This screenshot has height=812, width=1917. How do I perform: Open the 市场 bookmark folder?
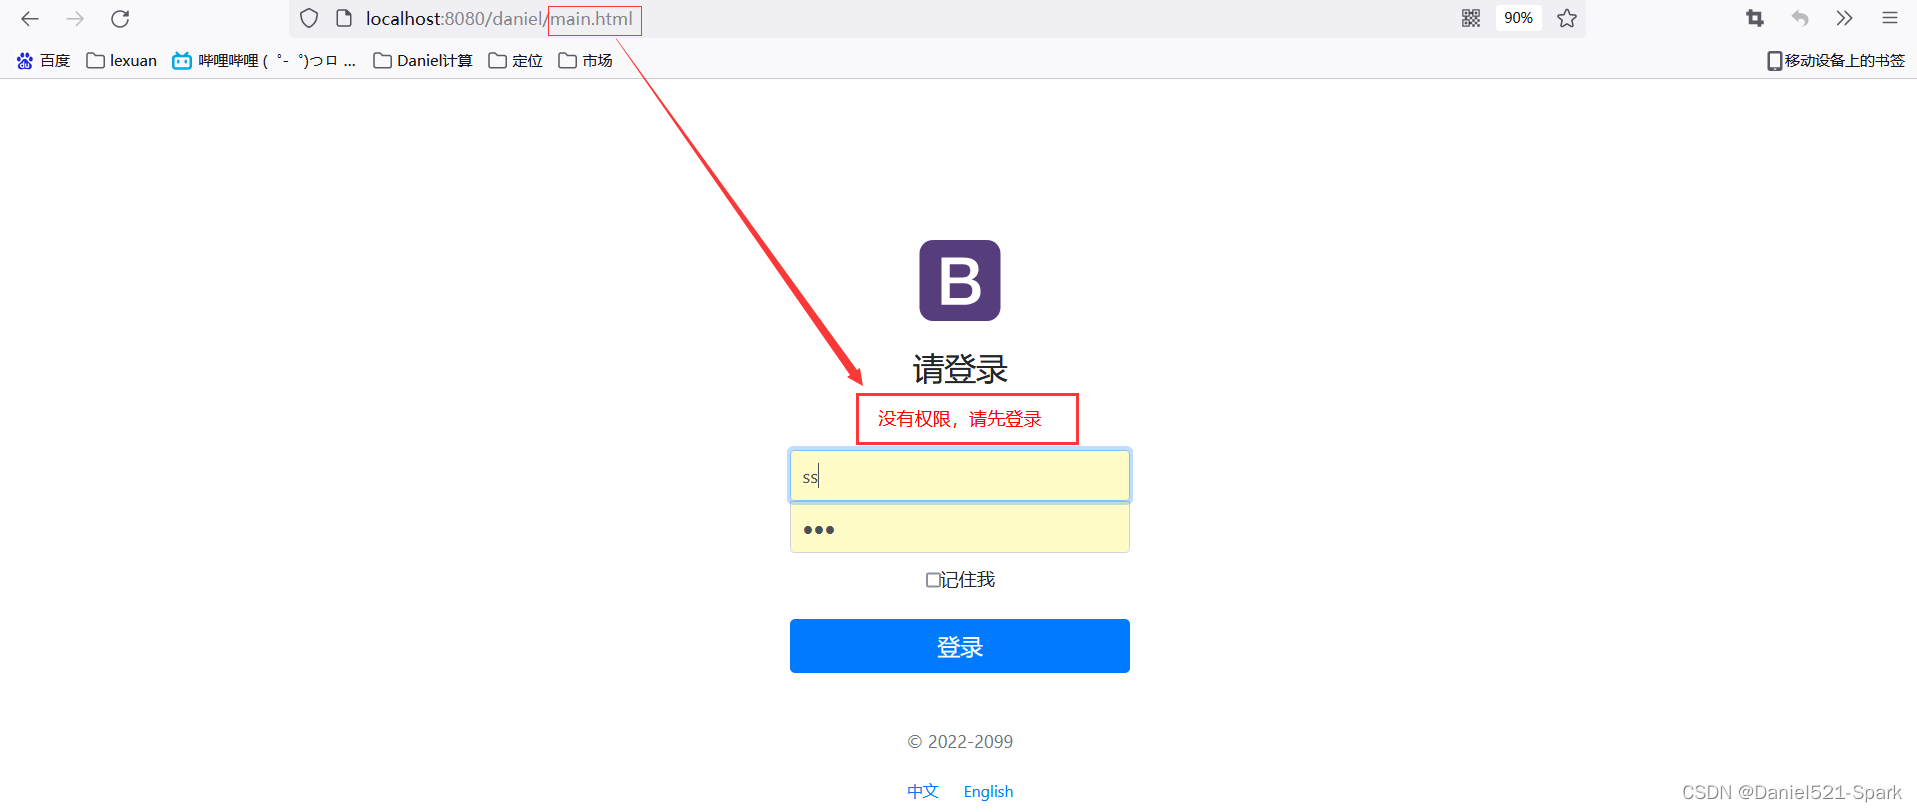click(586, 61)
